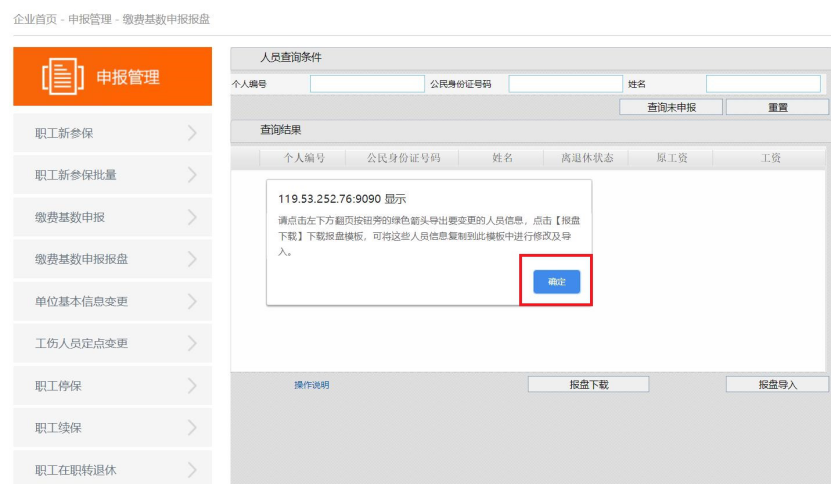Focus the 公民身份证号码 input field
The height and width of the screenshot is (484, 832).
pyautogui.click(x=565, y=84)
